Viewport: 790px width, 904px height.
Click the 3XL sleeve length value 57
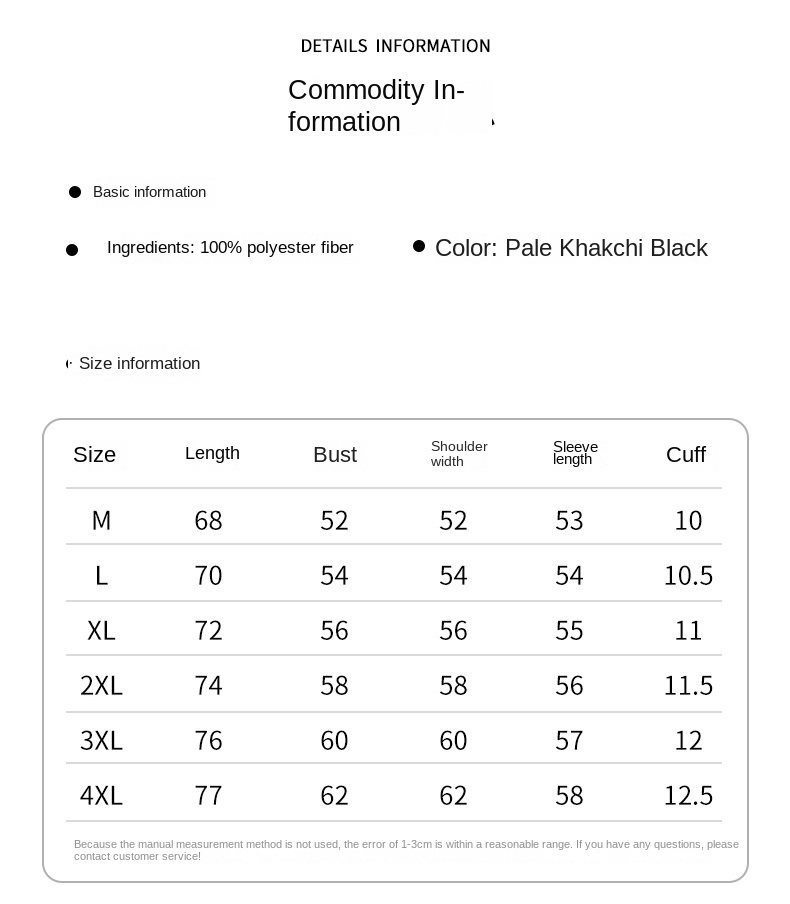tap(569, 741)
